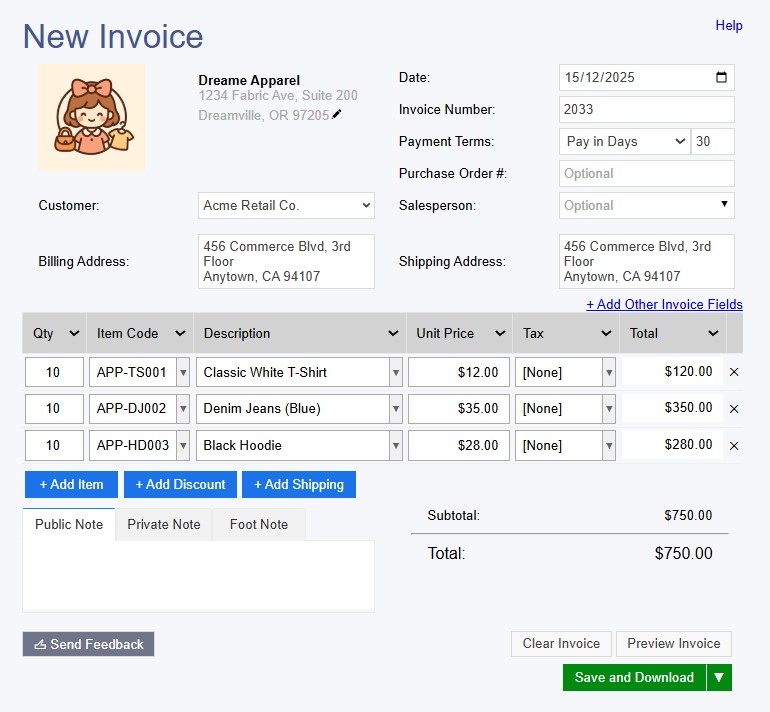This screenshot has height=712, width=770.
Task: Remove the Classic White T-Shirt line item
Action: 734,372
